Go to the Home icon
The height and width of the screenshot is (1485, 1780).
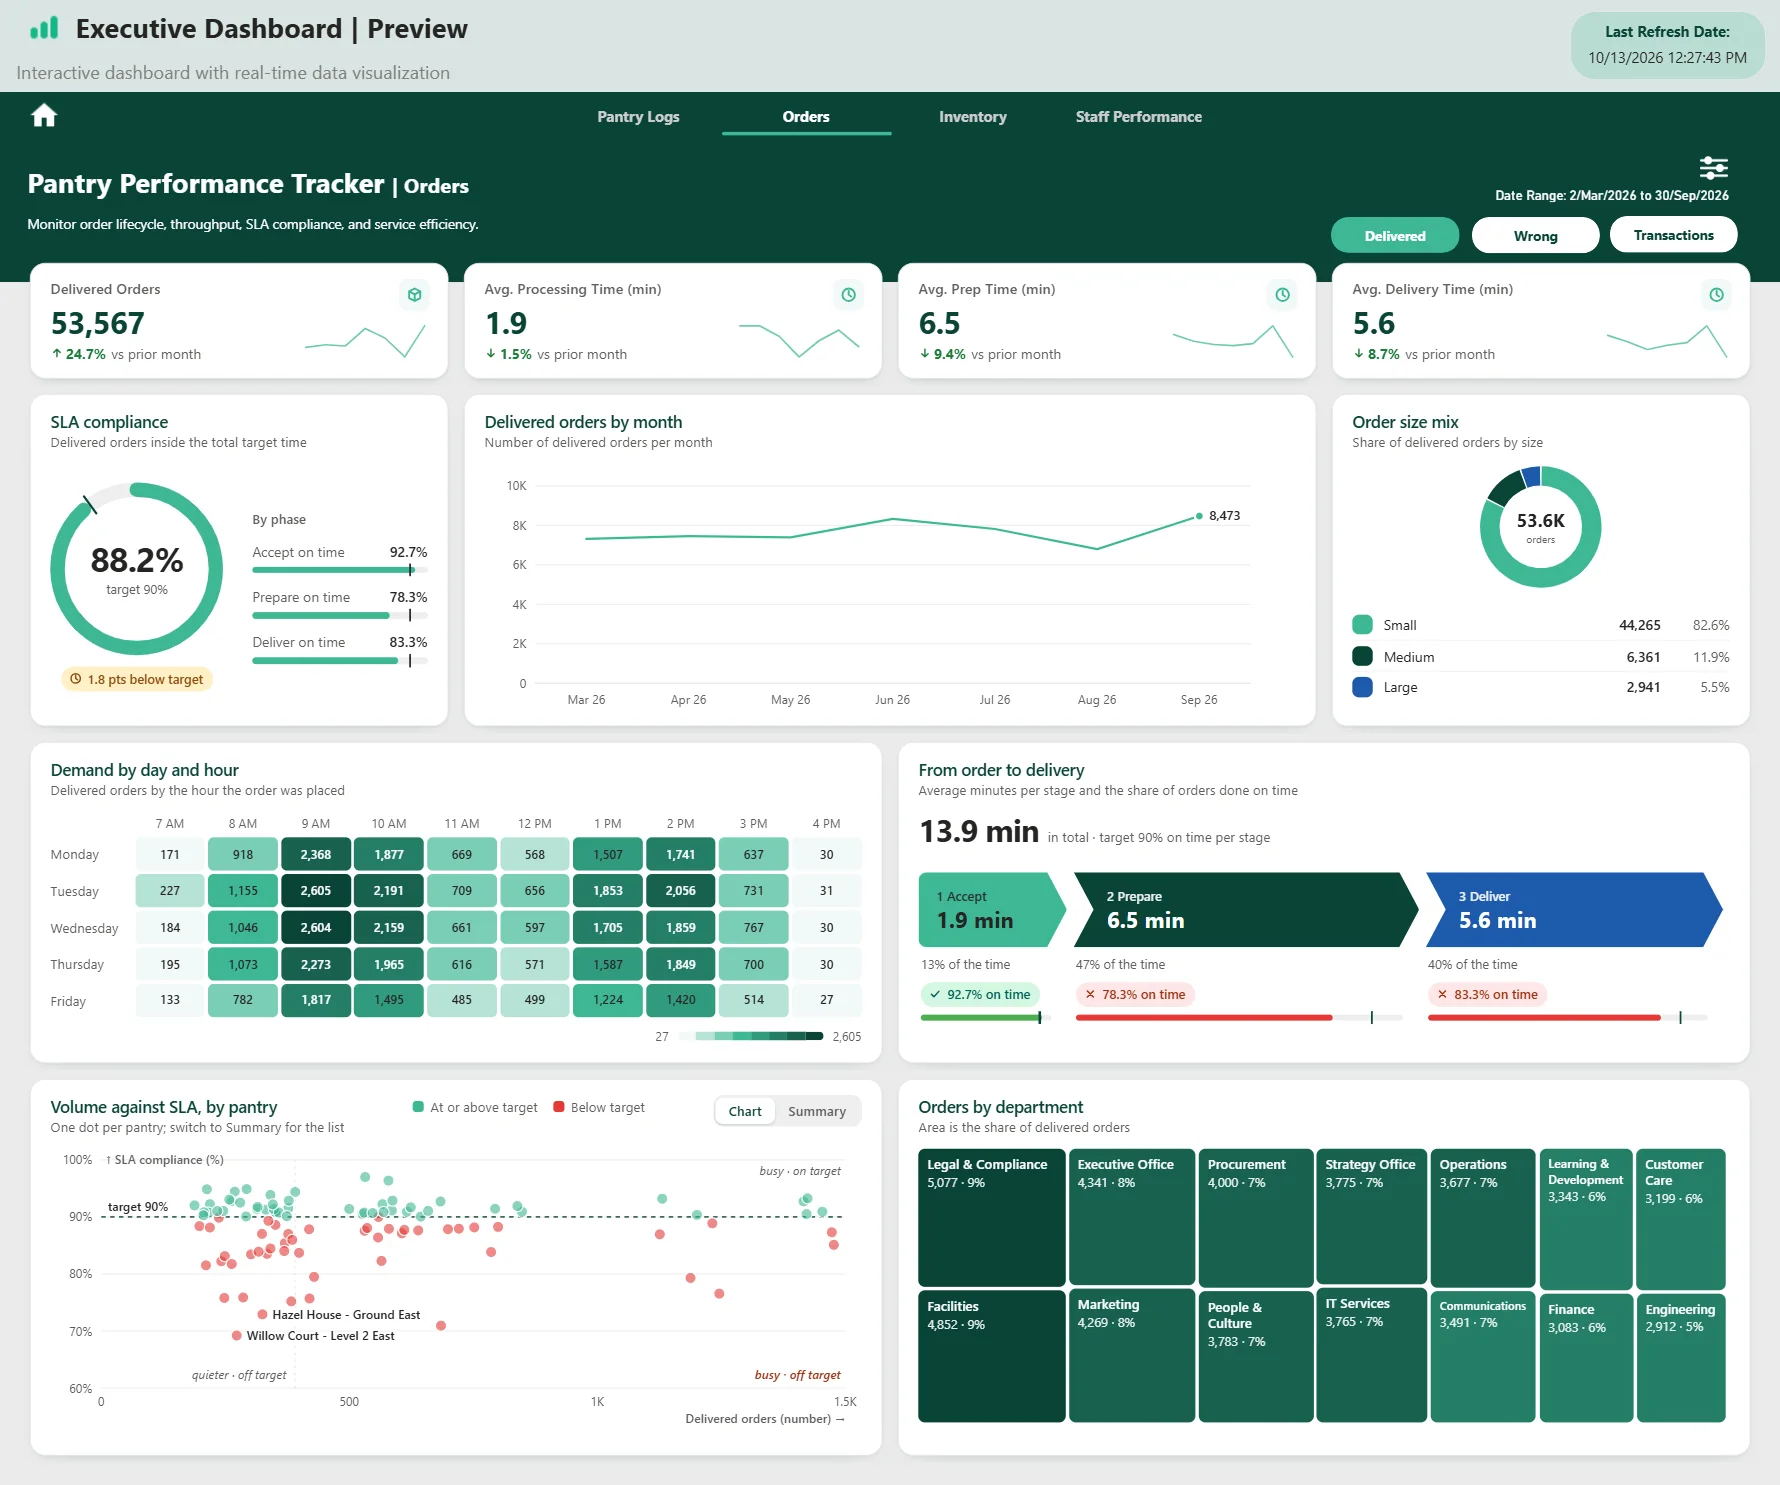(x=44, y=116)
